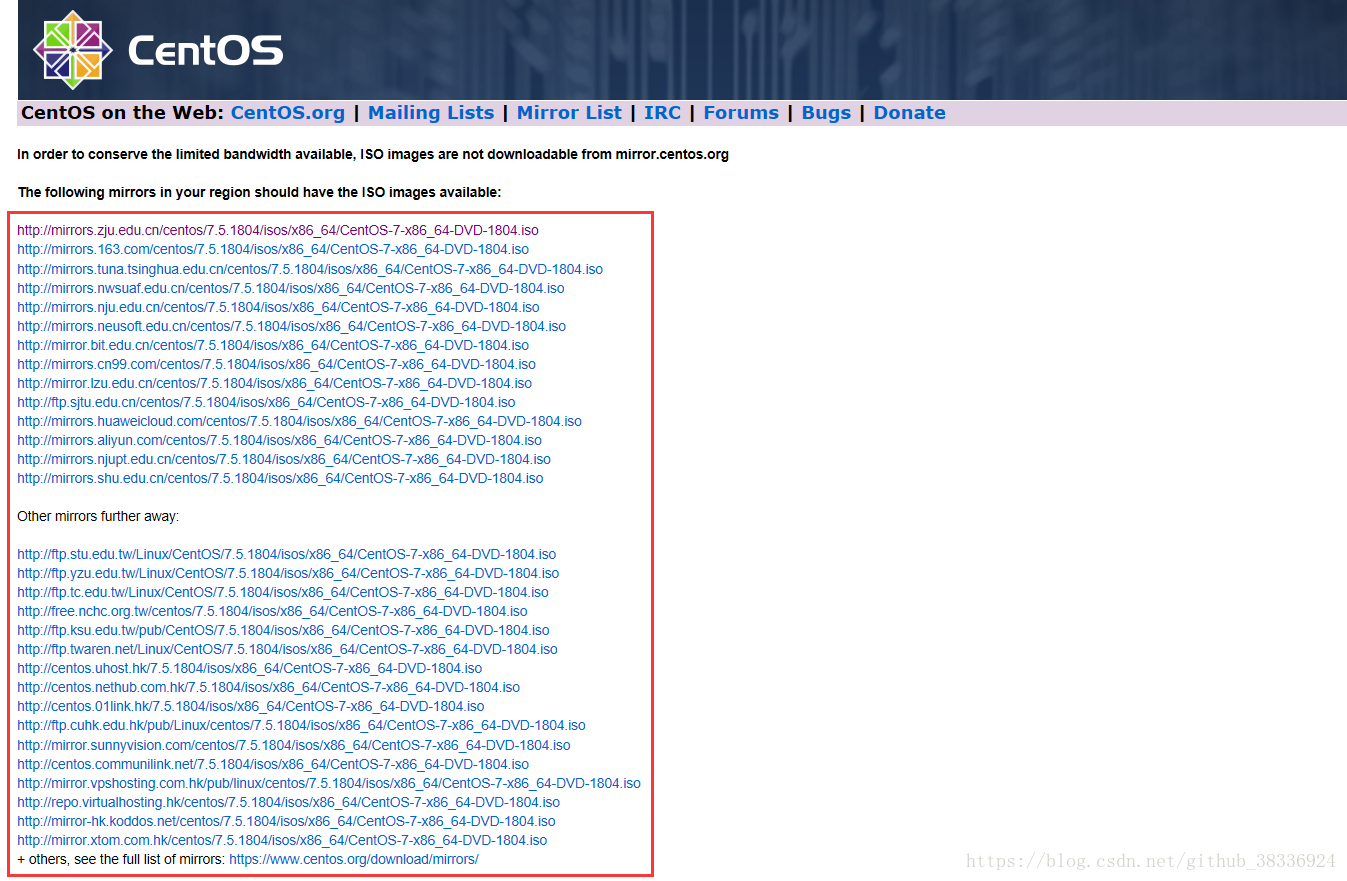Viewport: 1347px width, 881px height.
Task: Open the IRC link
Action: click(662, 113)
